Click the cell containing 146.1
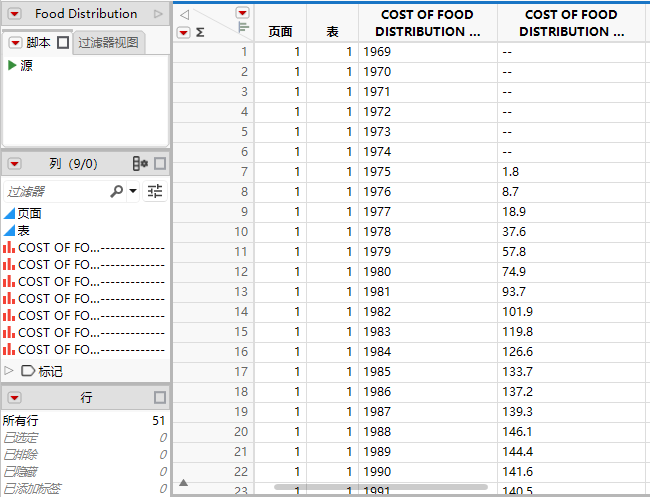 571,432
